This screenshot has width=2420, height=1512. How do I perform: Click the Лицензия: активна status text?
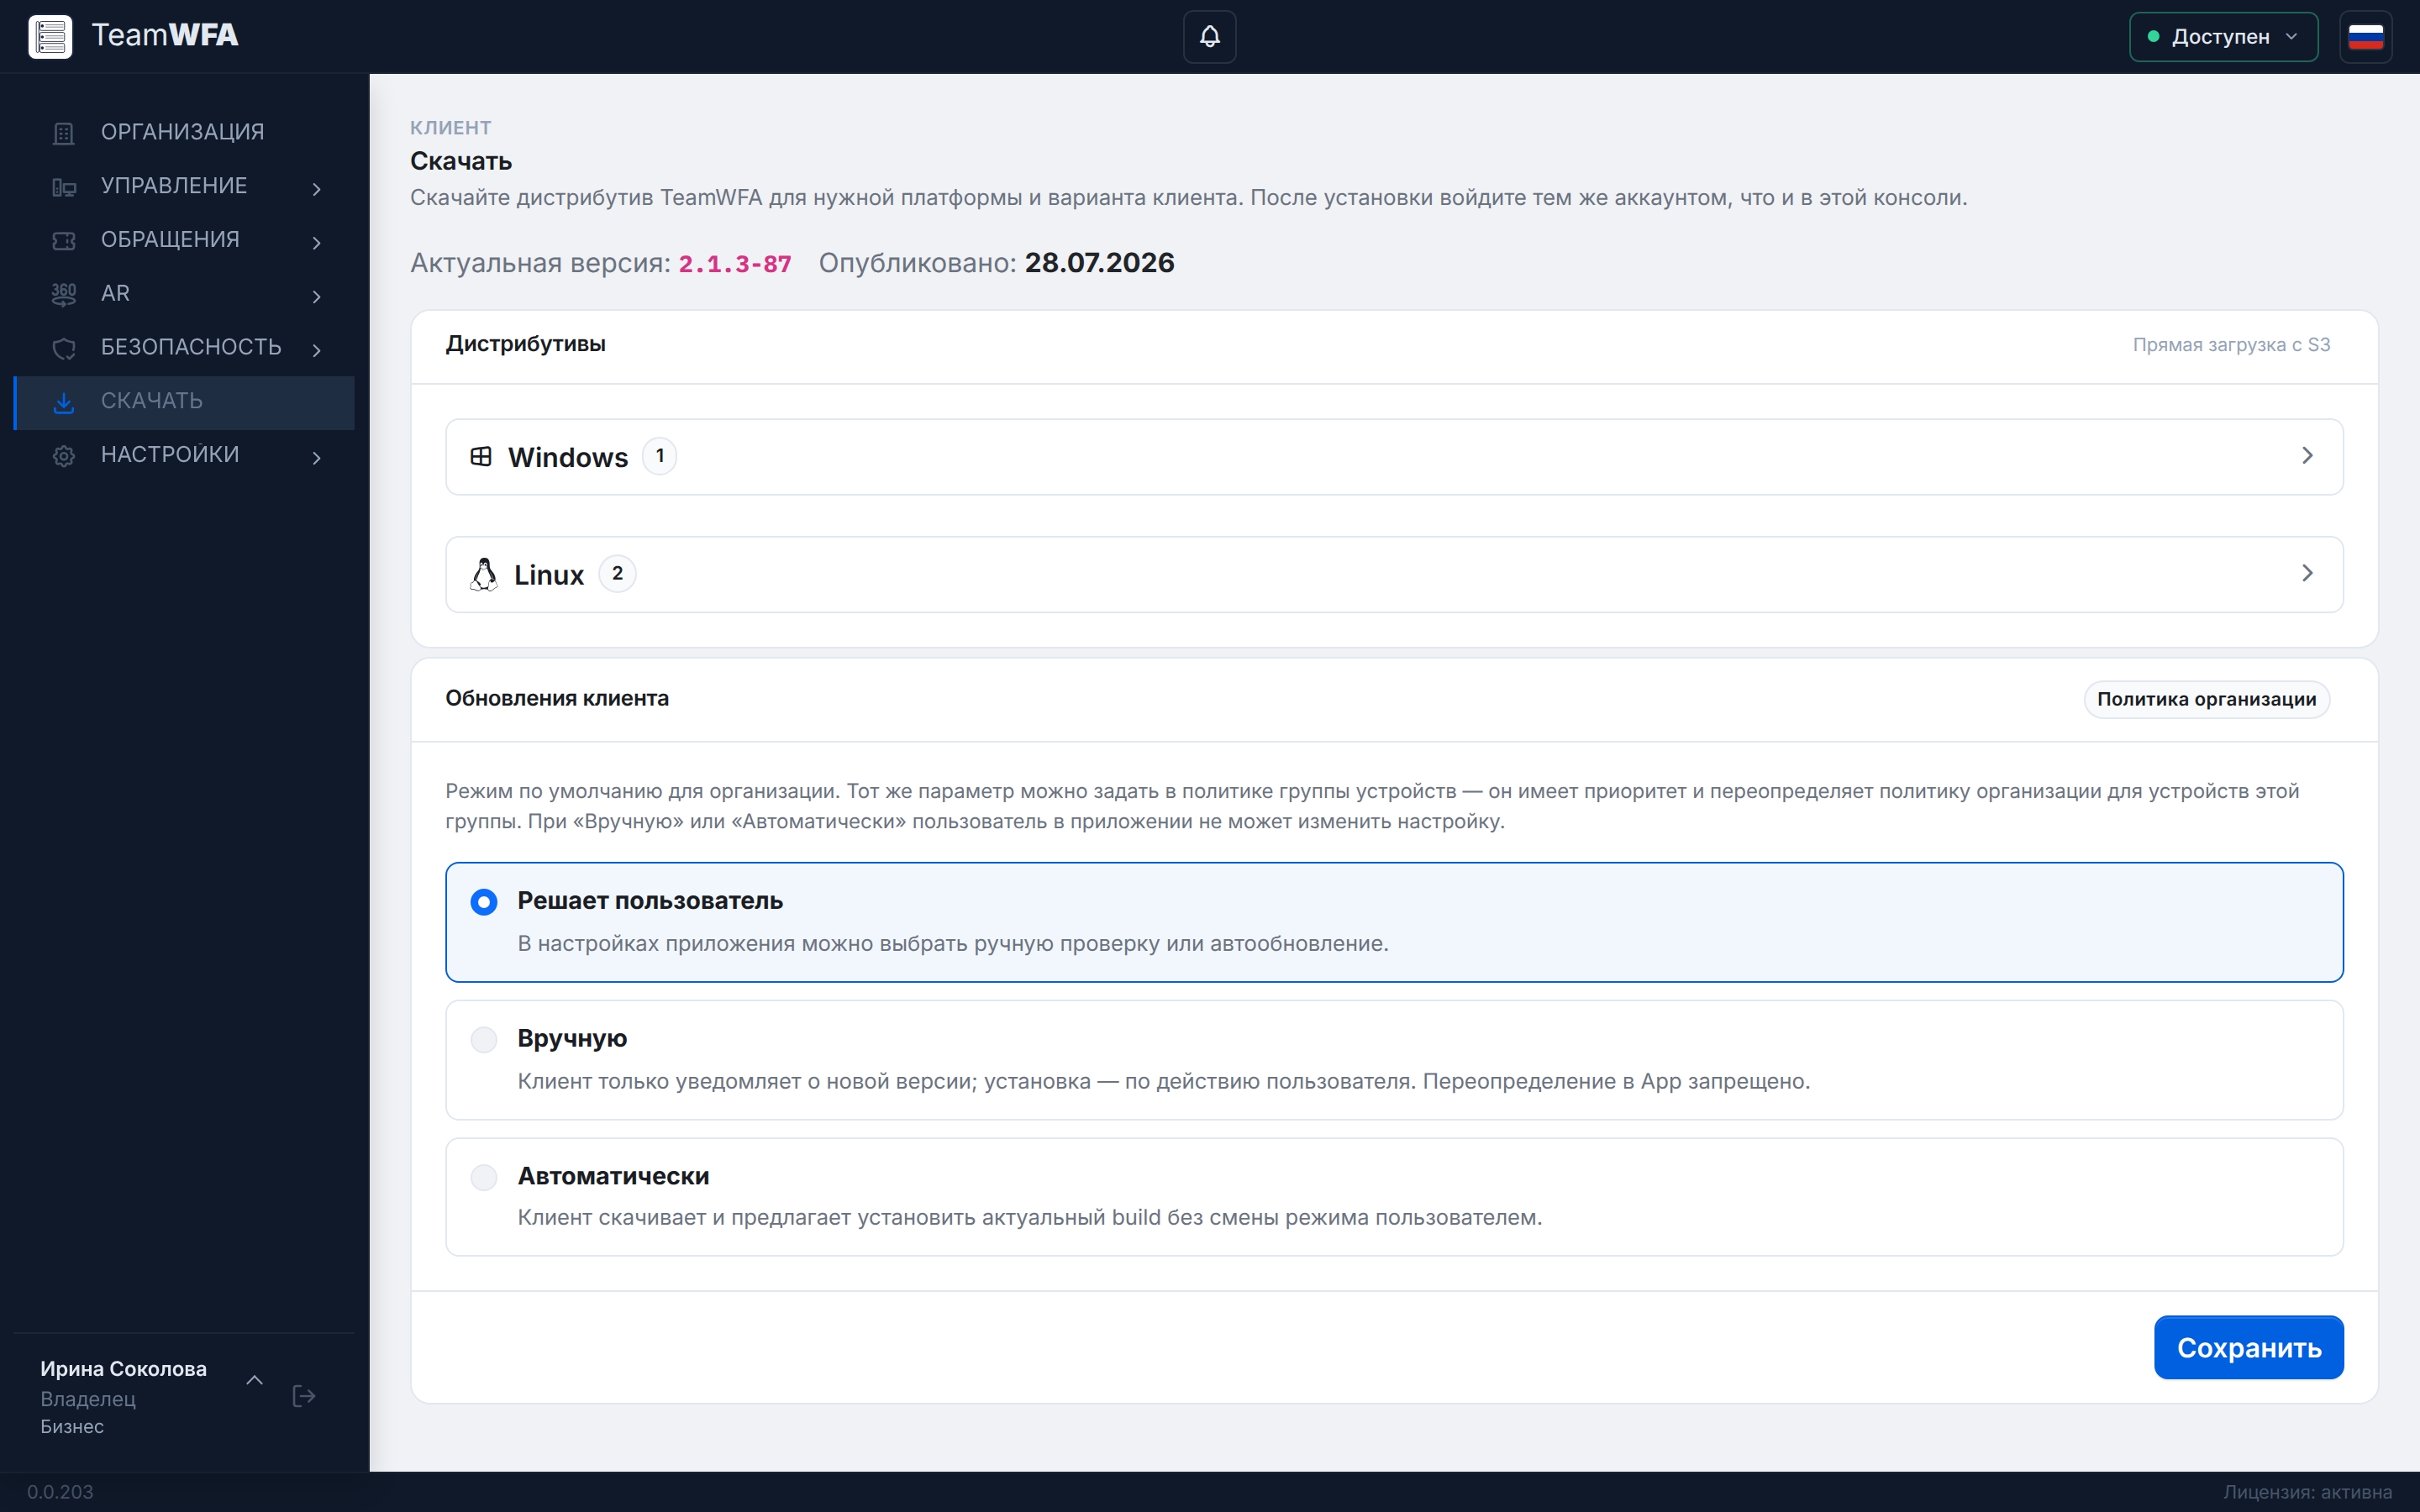2307,1492
